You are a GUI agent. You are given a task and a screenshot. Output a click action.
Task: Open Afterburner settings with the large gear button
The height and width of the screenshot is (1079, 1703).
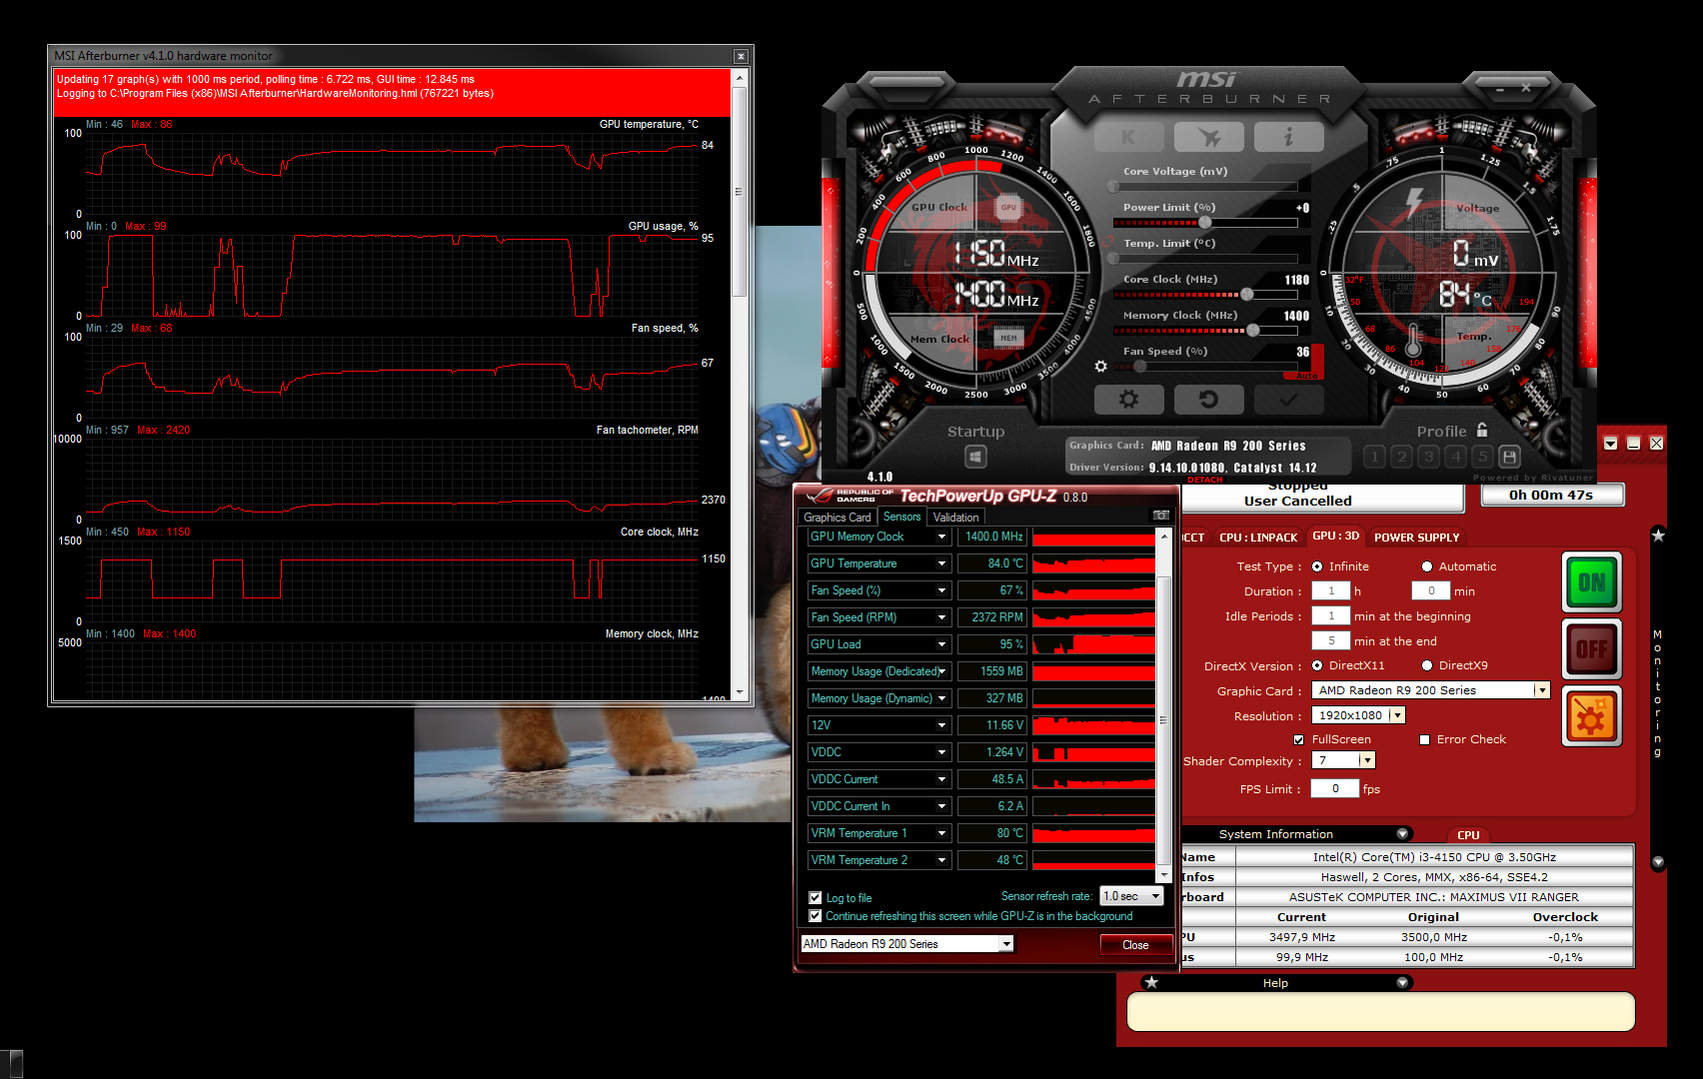coord(1129,399)
